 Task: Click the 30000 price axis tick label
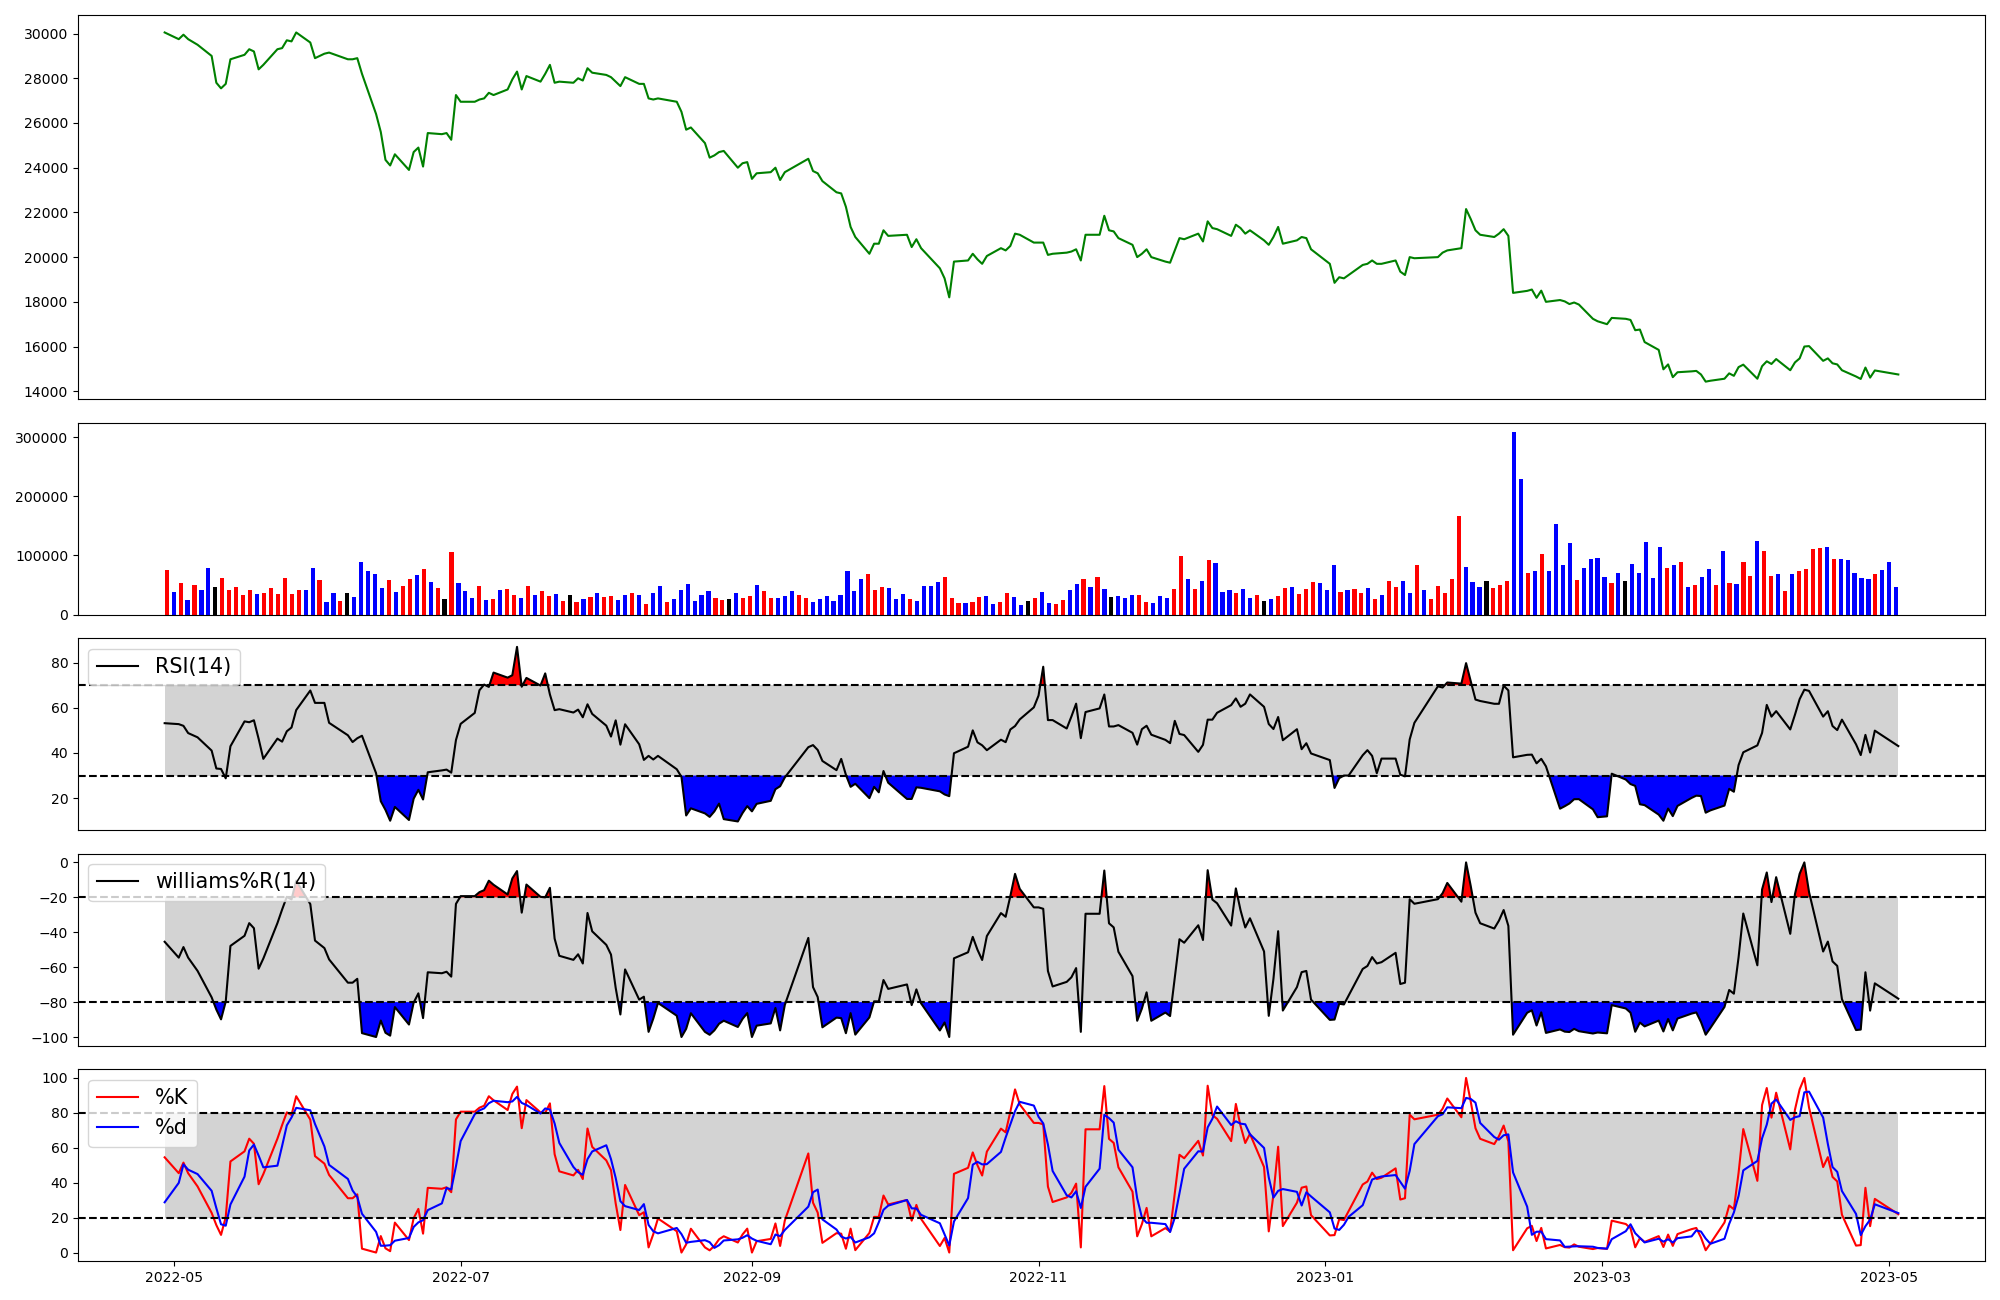point(45,34)
